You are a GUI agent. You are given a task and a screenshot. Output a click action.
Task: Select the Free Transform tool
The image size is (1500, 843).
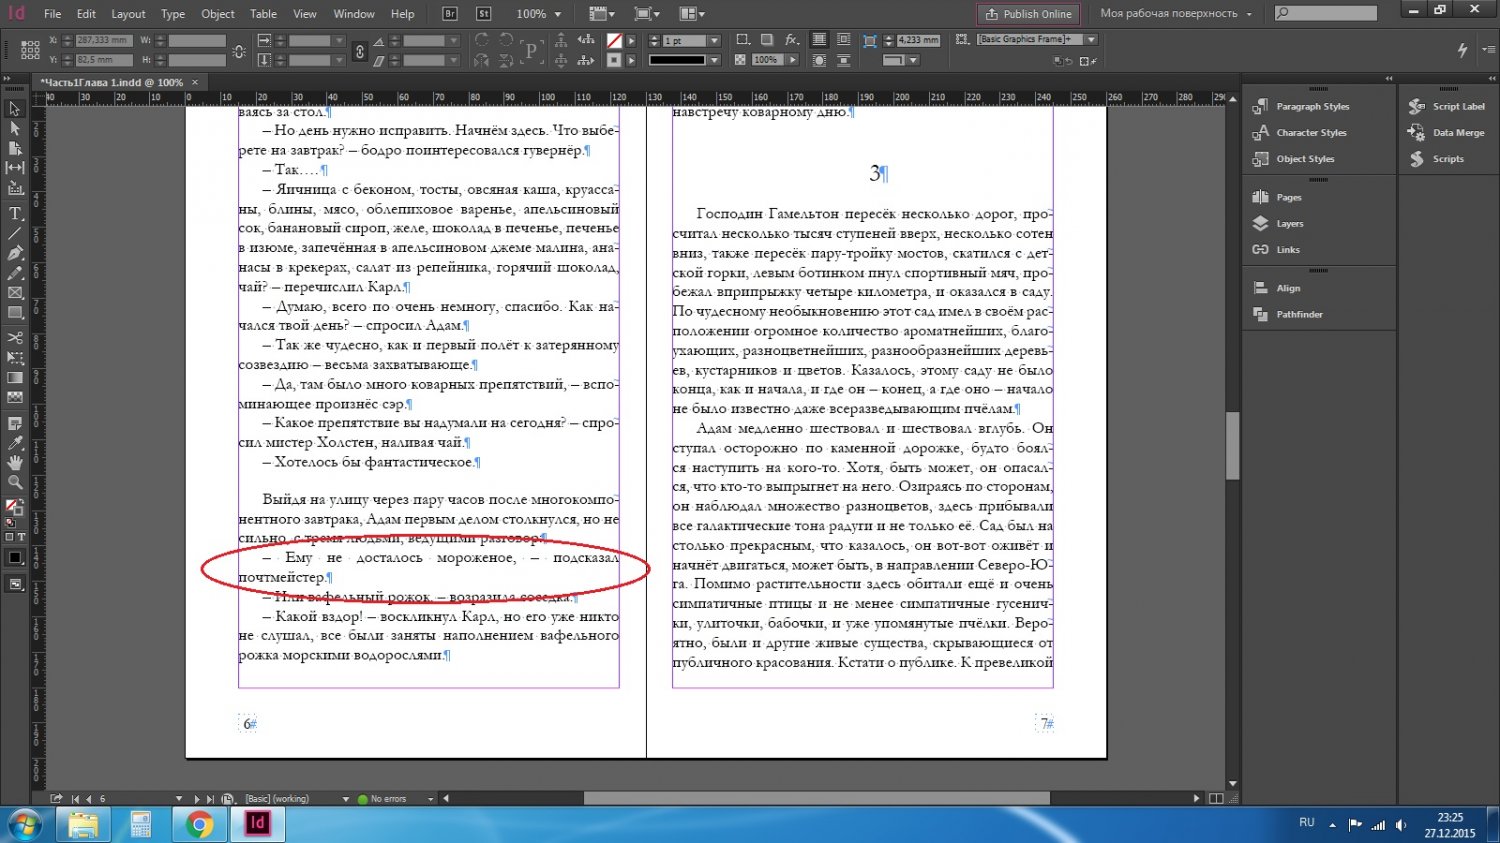tap(15, 358)
